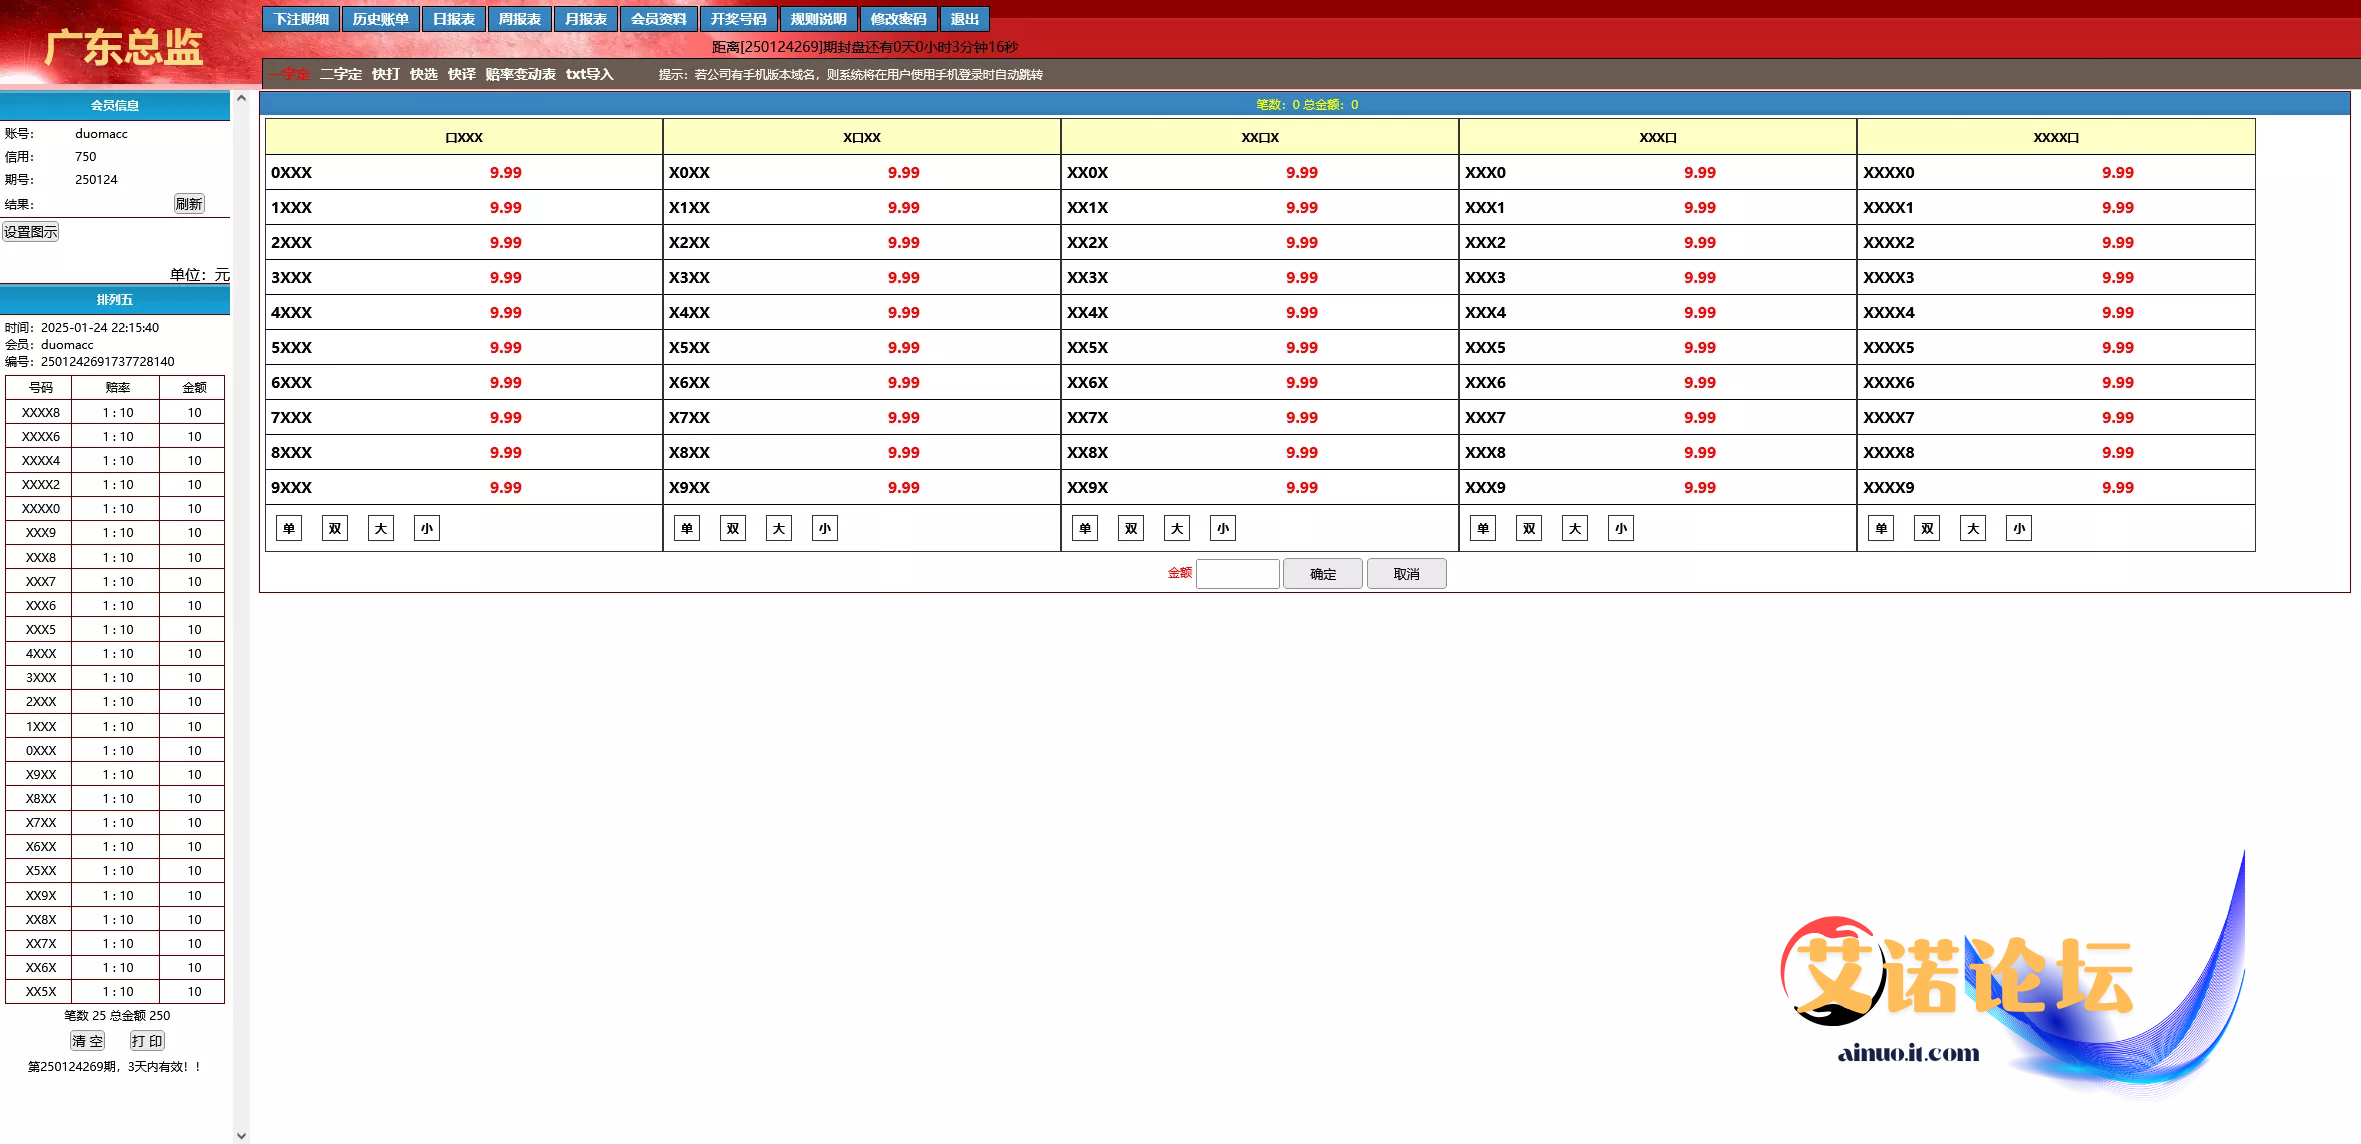Toggle 双 quick-select in XXX口 column
Viewport: 2361px width, 1144px height.
pos(1529,528)
